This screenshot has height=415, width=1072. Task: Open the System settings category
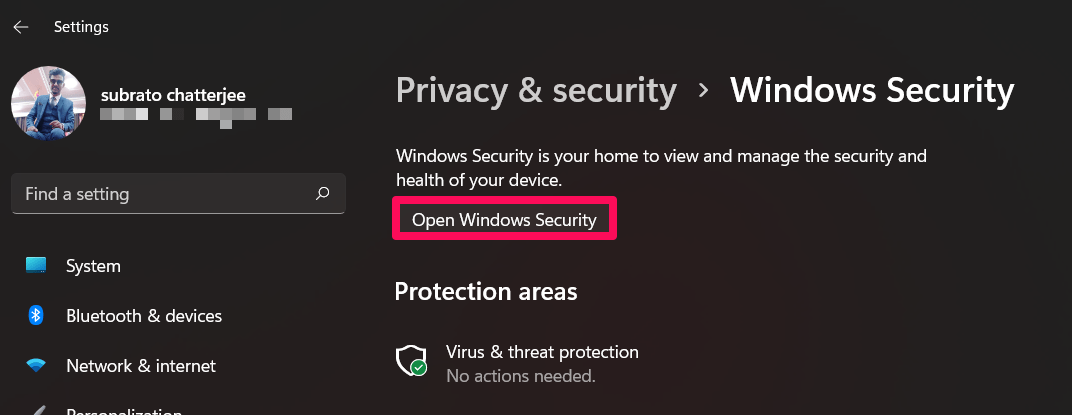click(93, 266)
